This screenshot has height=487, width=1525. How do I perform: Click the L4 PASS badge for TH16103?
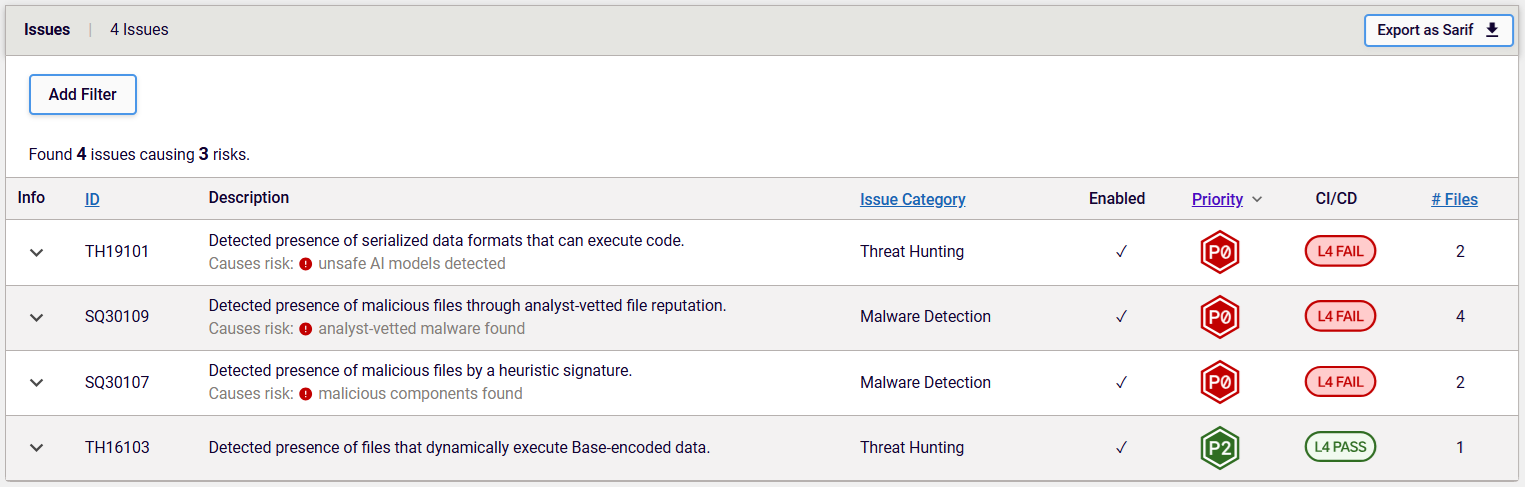click(x=1340, y=447)
